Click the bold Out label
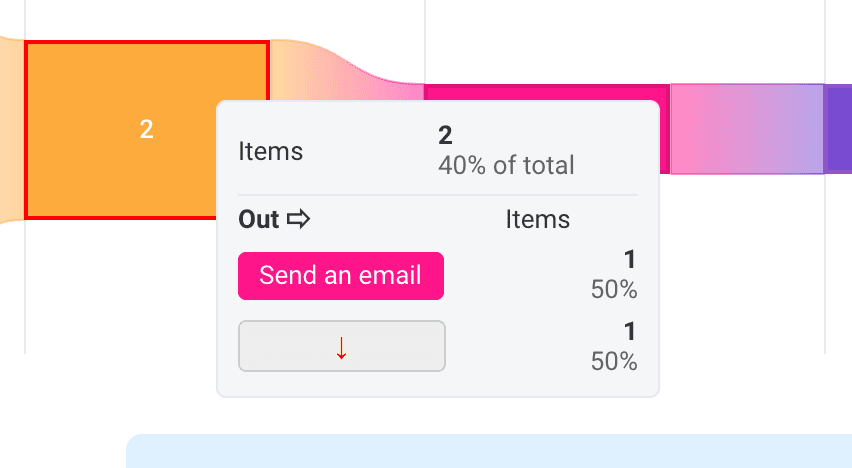The height and width of the screenshot is (468, 852). click(259, 220)
